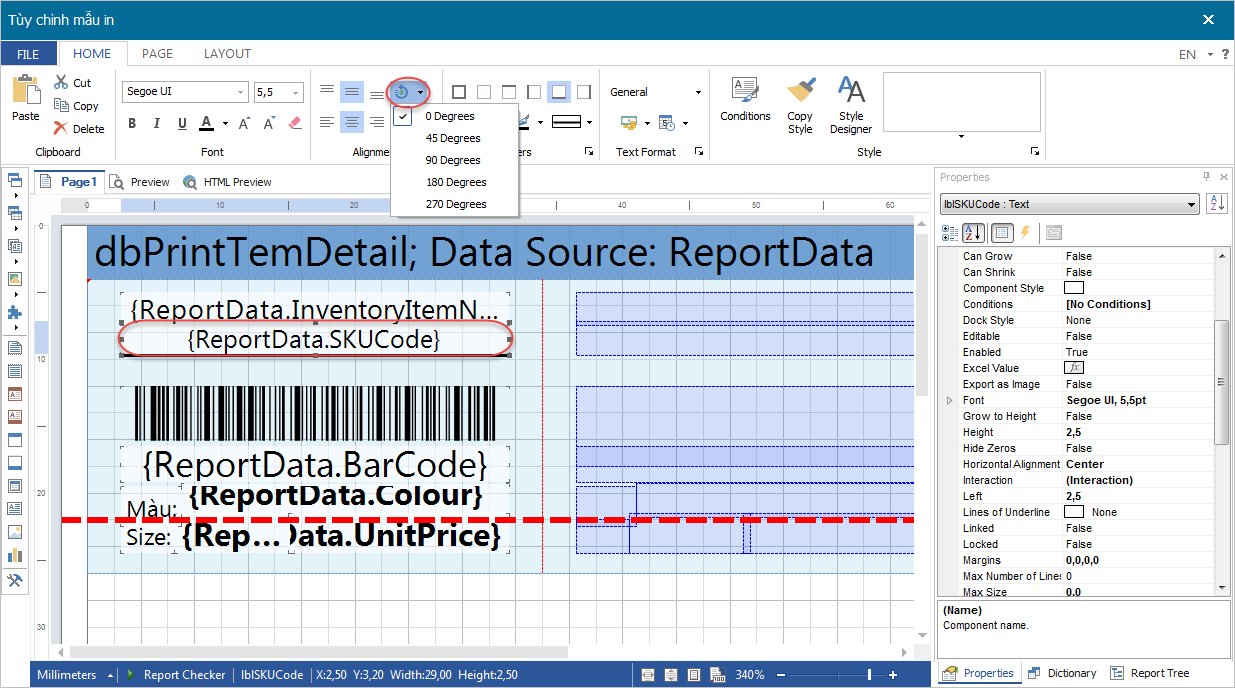The width and height of the screenshot is (1235, 688).
Task: Click the text rotation angle icon
Action: (x=402, y=92)
